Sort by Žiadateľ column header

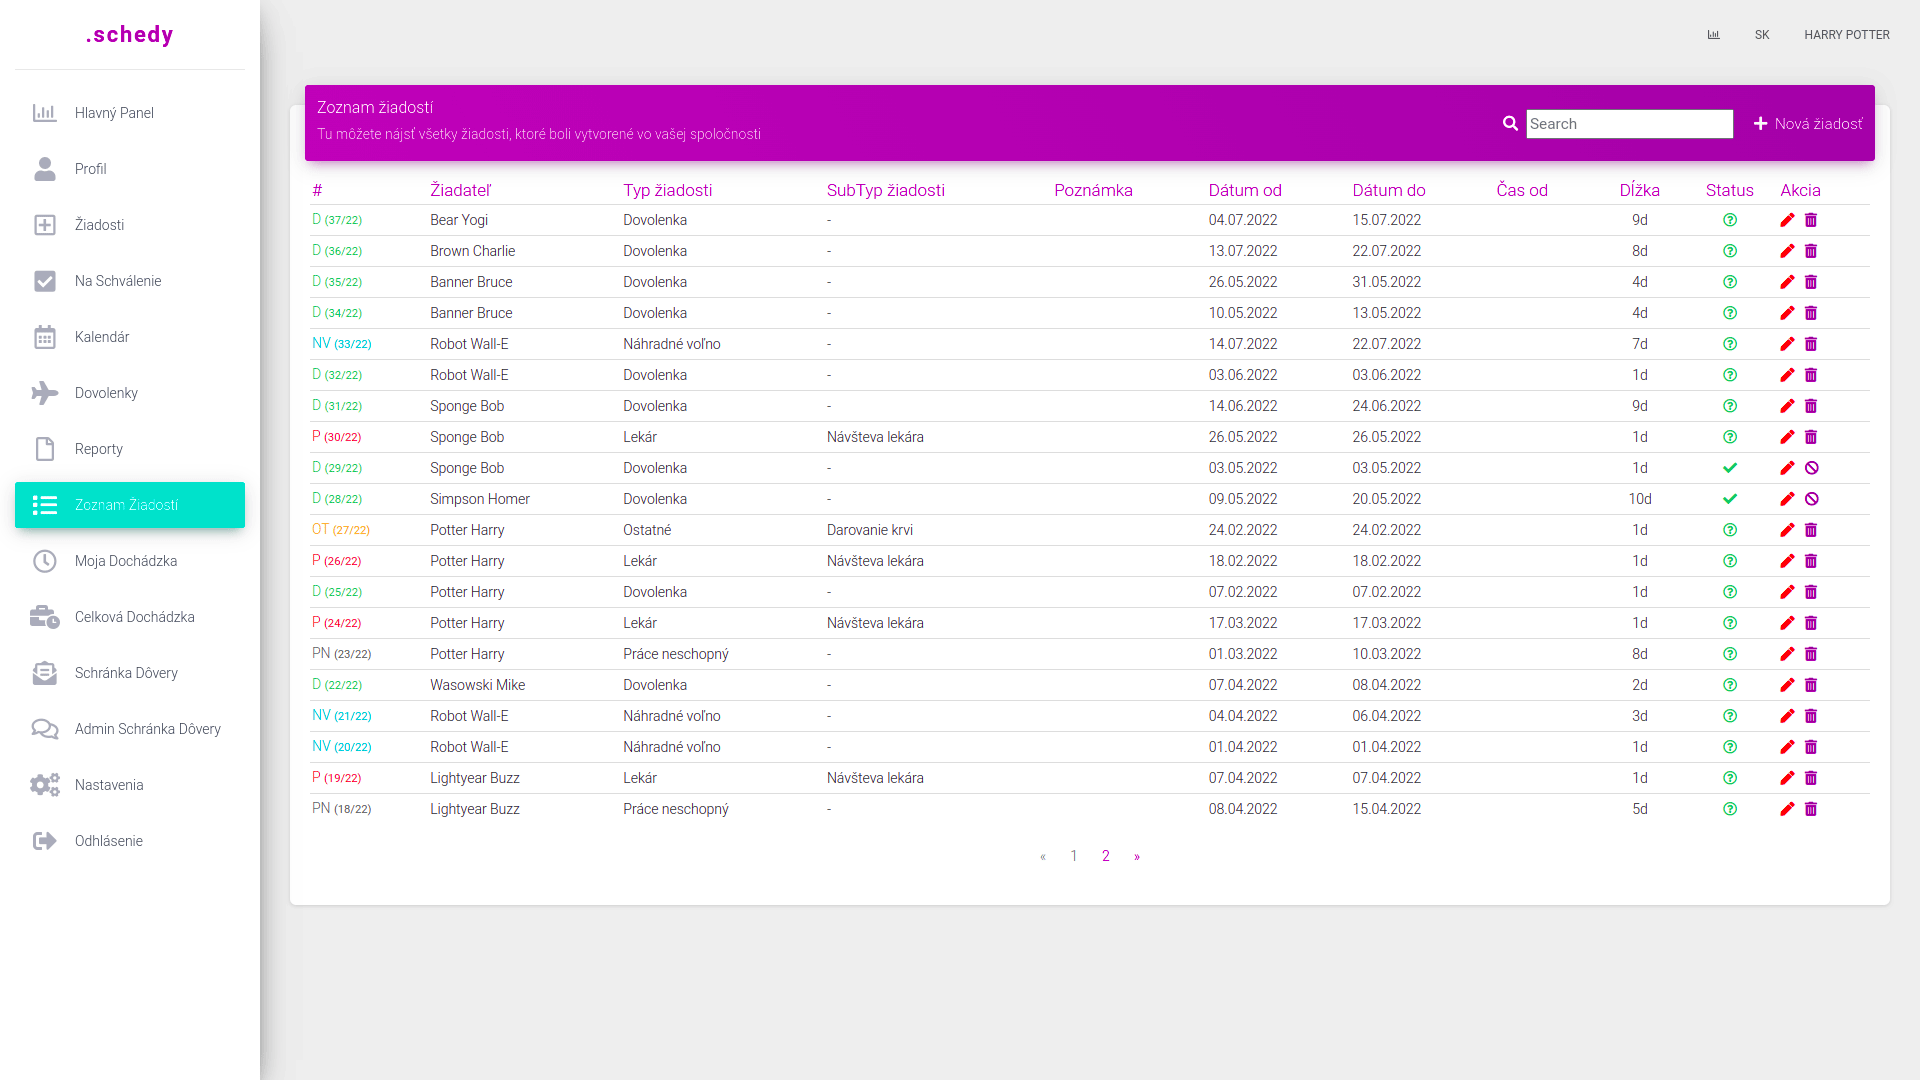tap(461, 190)
